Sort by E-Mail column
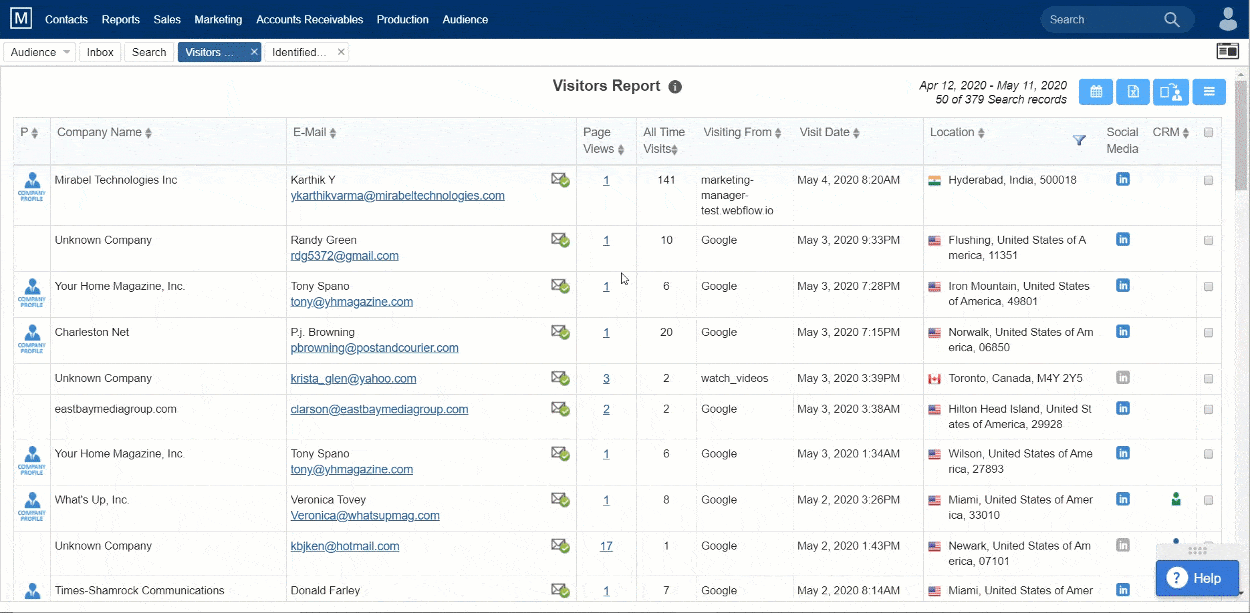The width and height of the screenshot is (1250, 613). click(333, 133)
